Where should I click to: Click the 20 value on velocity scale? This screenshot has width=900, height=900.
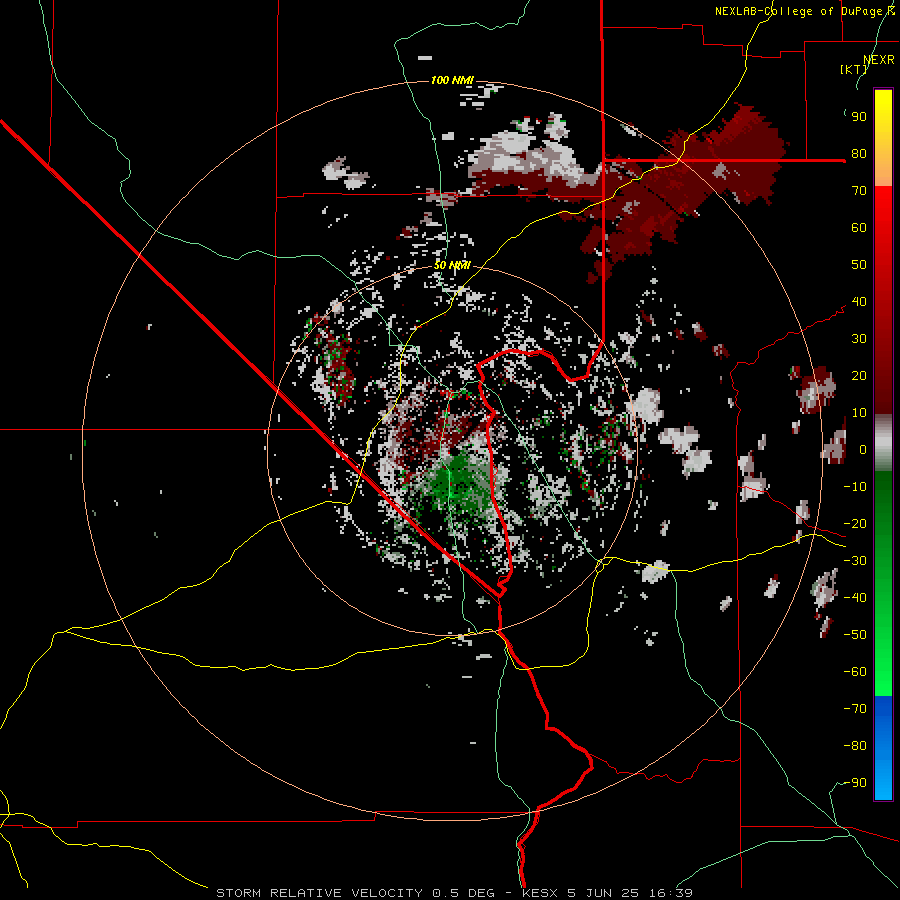point(859,376)
